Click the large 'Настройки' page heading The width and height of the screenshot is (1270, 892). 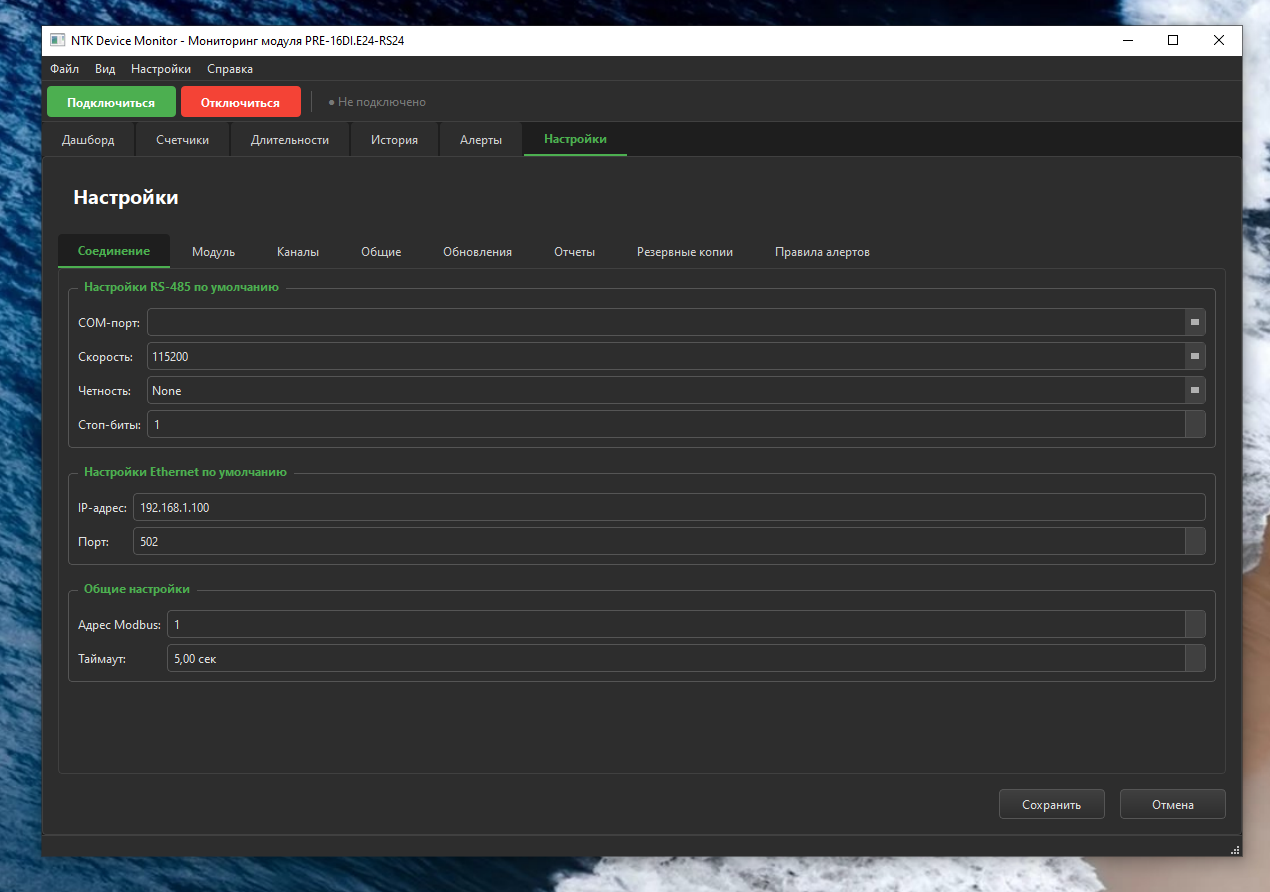126,198
